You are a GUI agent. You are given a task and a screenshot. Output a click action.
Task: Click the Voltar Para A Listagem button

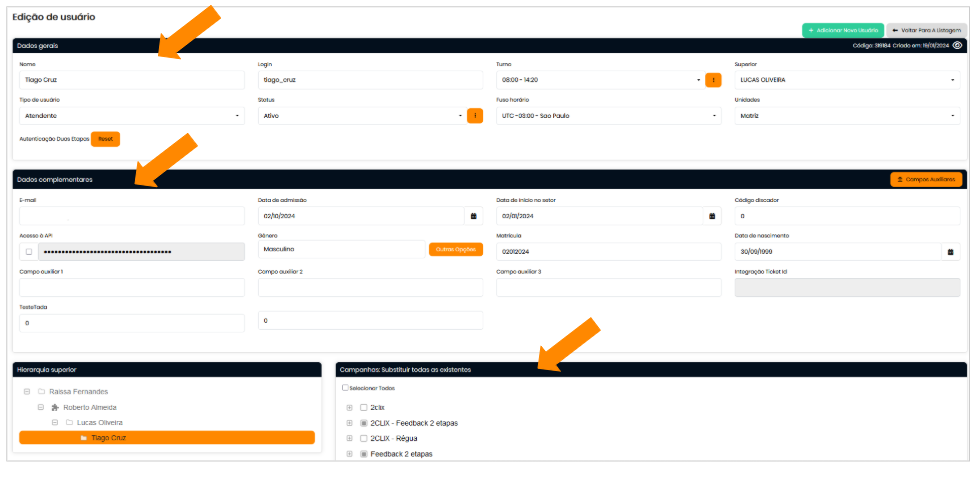click(926, 31)
